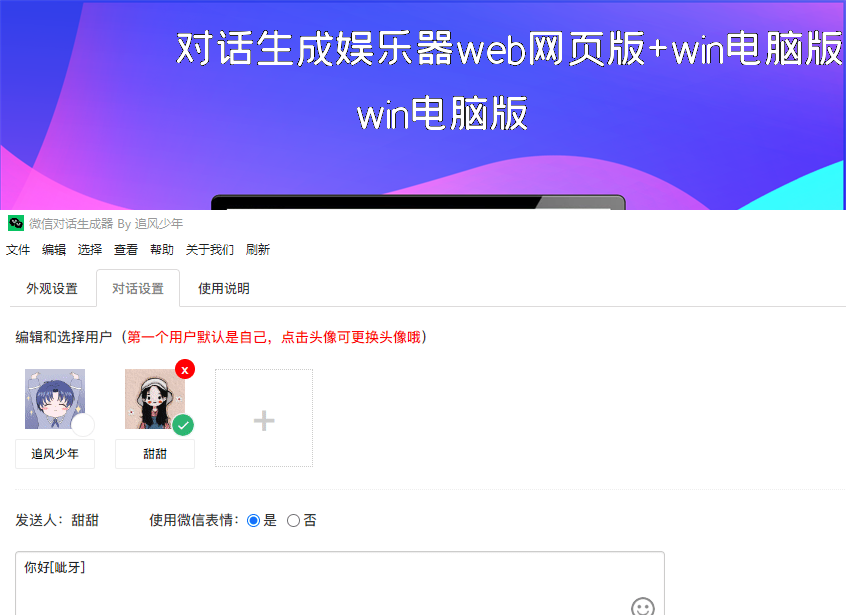The width and height of the screenshot is (846, 615).
Task: Add a new user with plus box
Action: click(x=264, y=418)
